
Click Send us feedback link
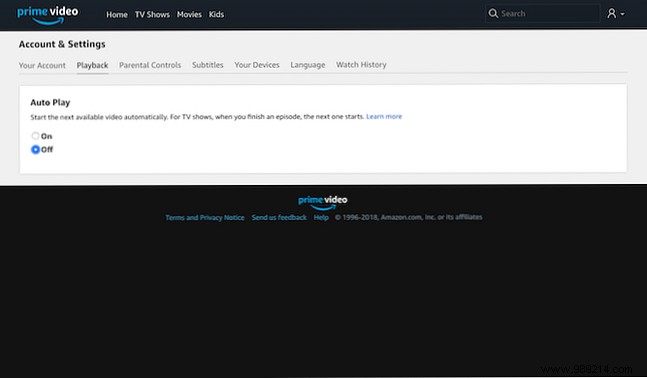pos(279,217)
